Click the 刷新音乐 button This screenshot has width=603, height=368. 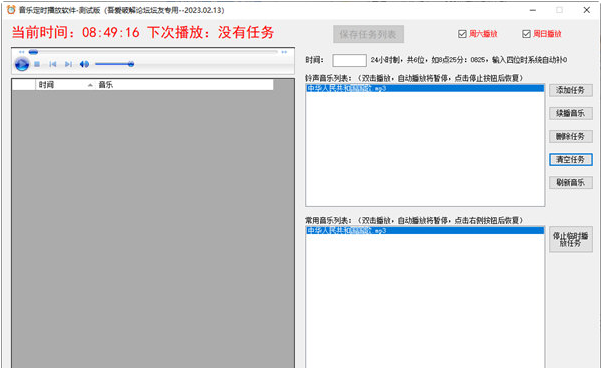pos(571,182)
